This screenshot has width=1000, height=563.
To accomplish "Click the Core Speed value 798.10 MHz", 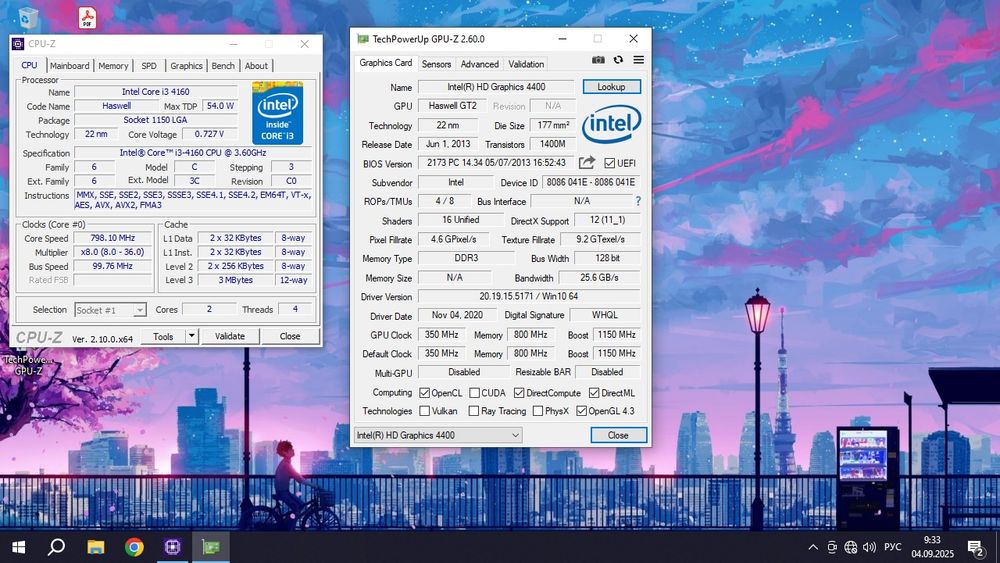I will [113, 238].
